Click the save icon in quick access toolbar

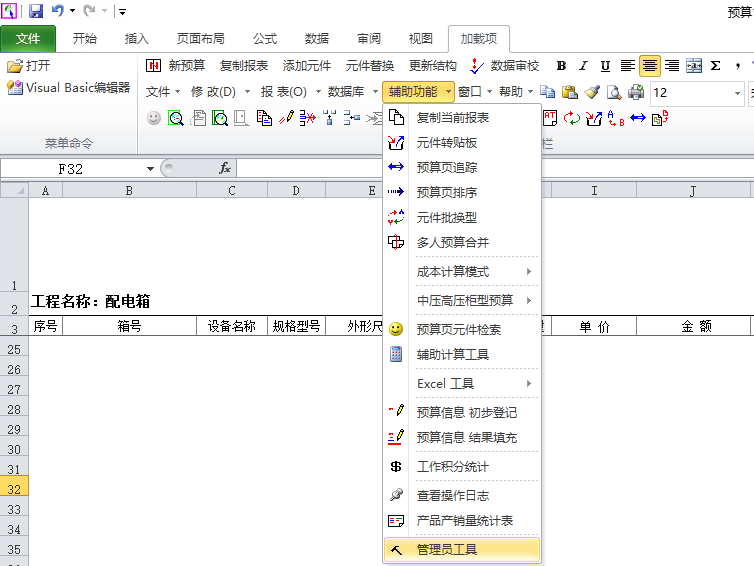click(36, 11)
